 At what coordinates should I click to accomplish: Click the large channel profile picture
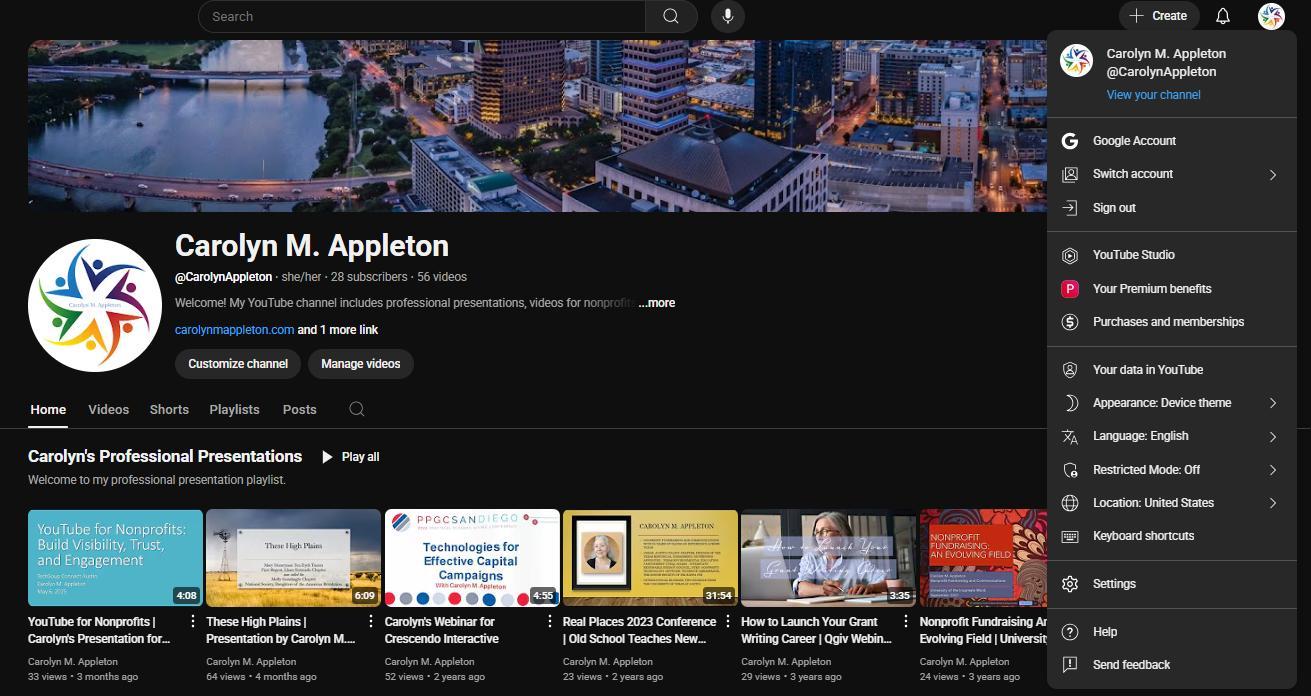(x=95, y=305)
